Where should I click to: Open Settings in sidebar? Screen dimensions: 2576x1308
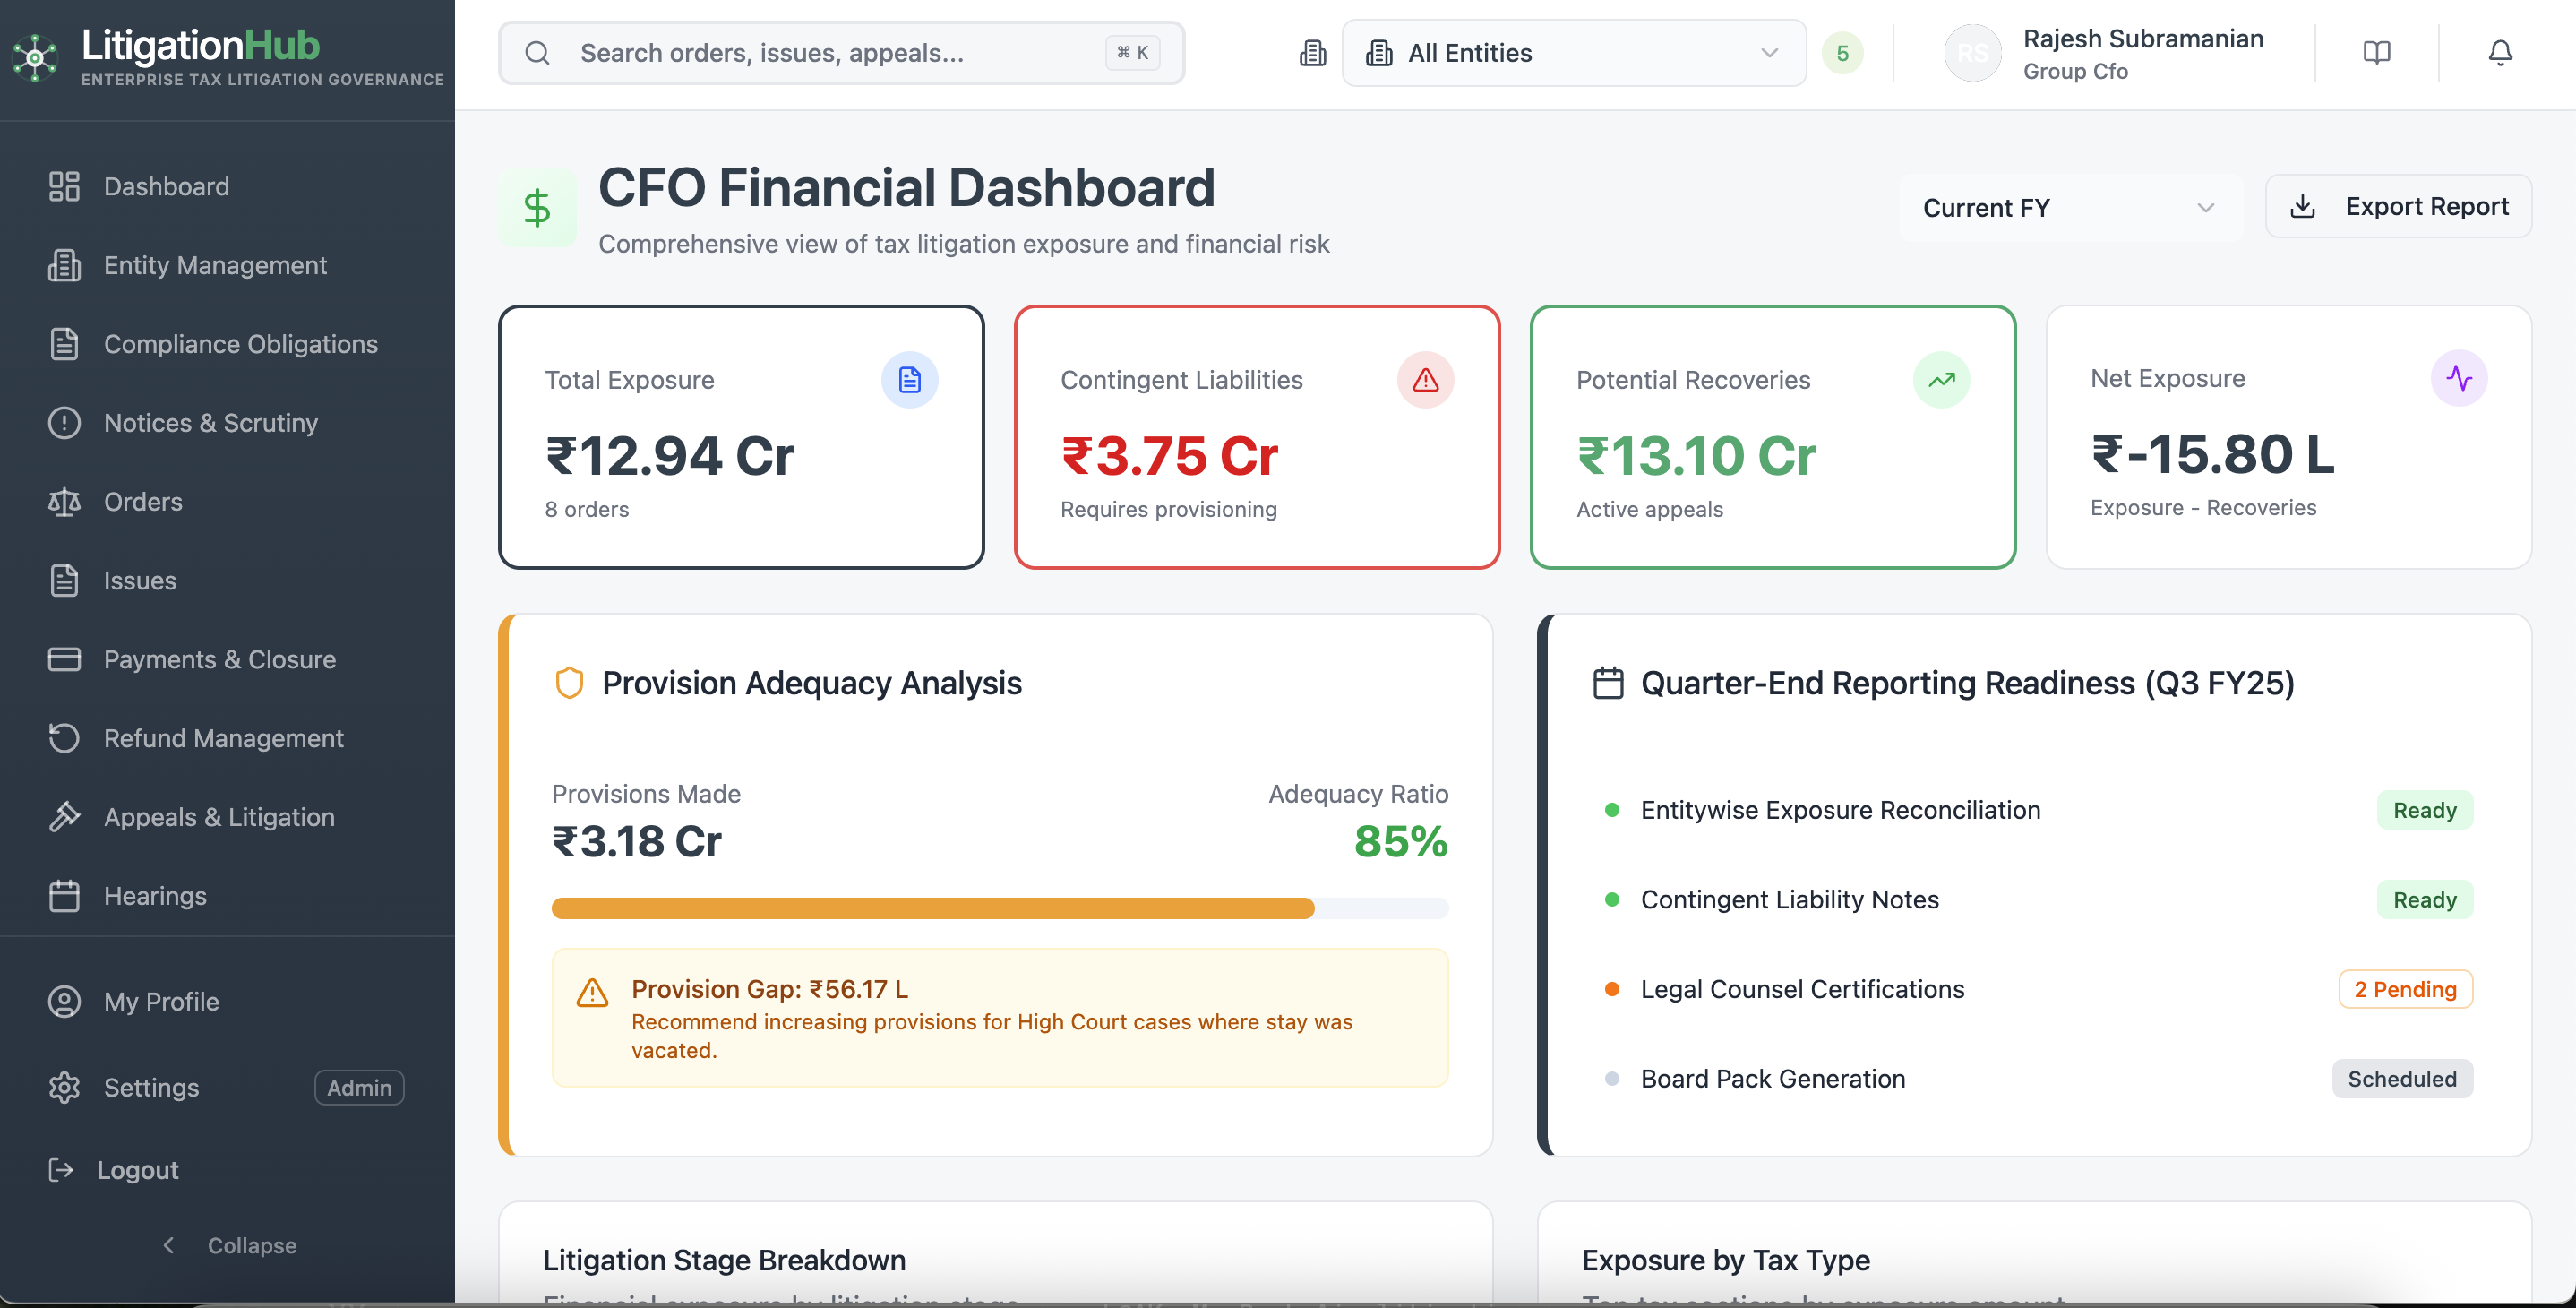point(151,1088)
